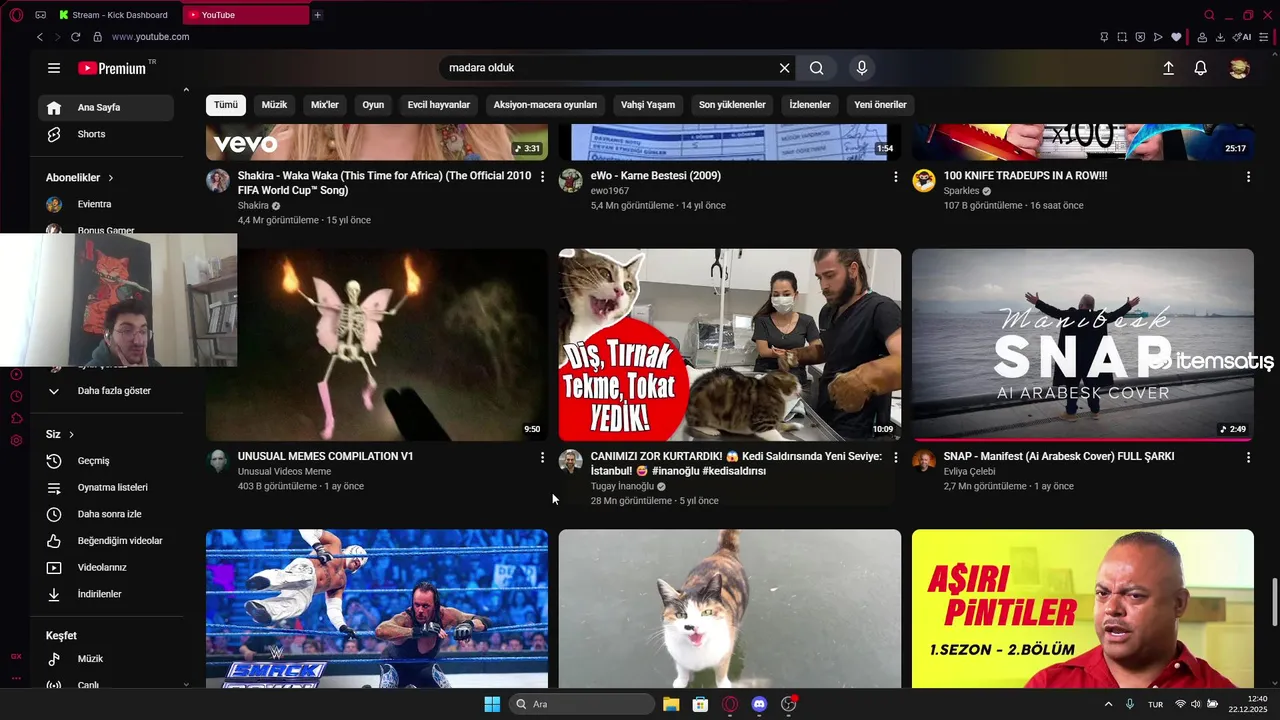1280x720 pixels.
Task: Open Oynatma listeleri playlists
Action: click(x=106, y=488)
